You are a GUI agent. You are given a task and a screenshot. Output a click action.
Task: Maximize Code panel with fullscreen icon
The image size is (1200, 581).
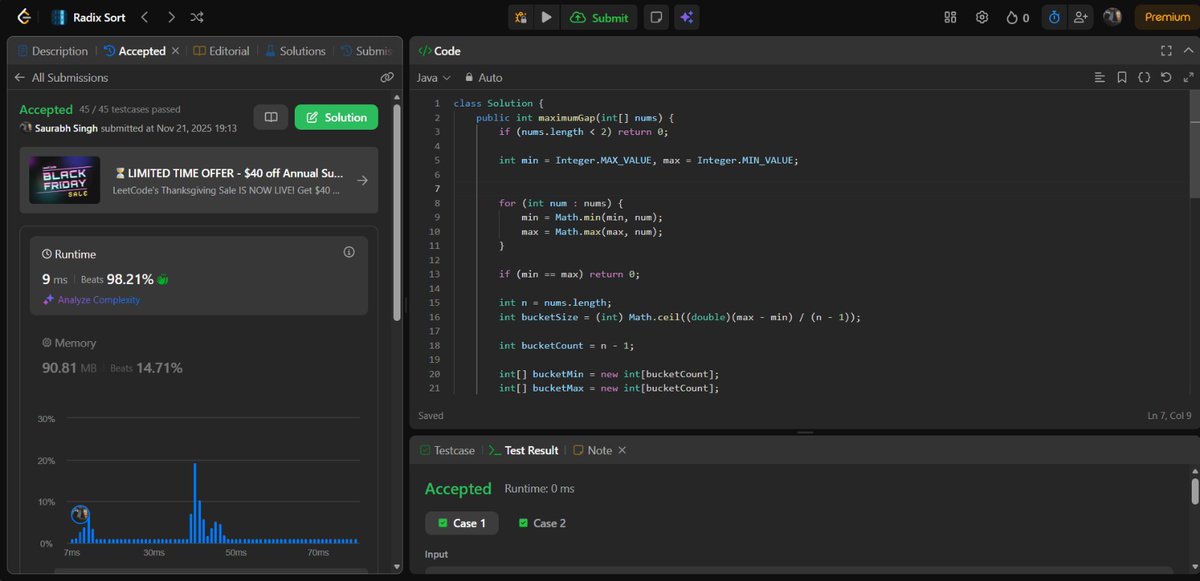coord(1166,51)
